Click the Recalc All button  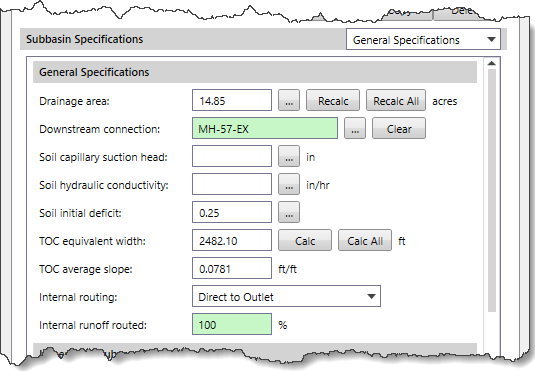[x=396, y=101]
